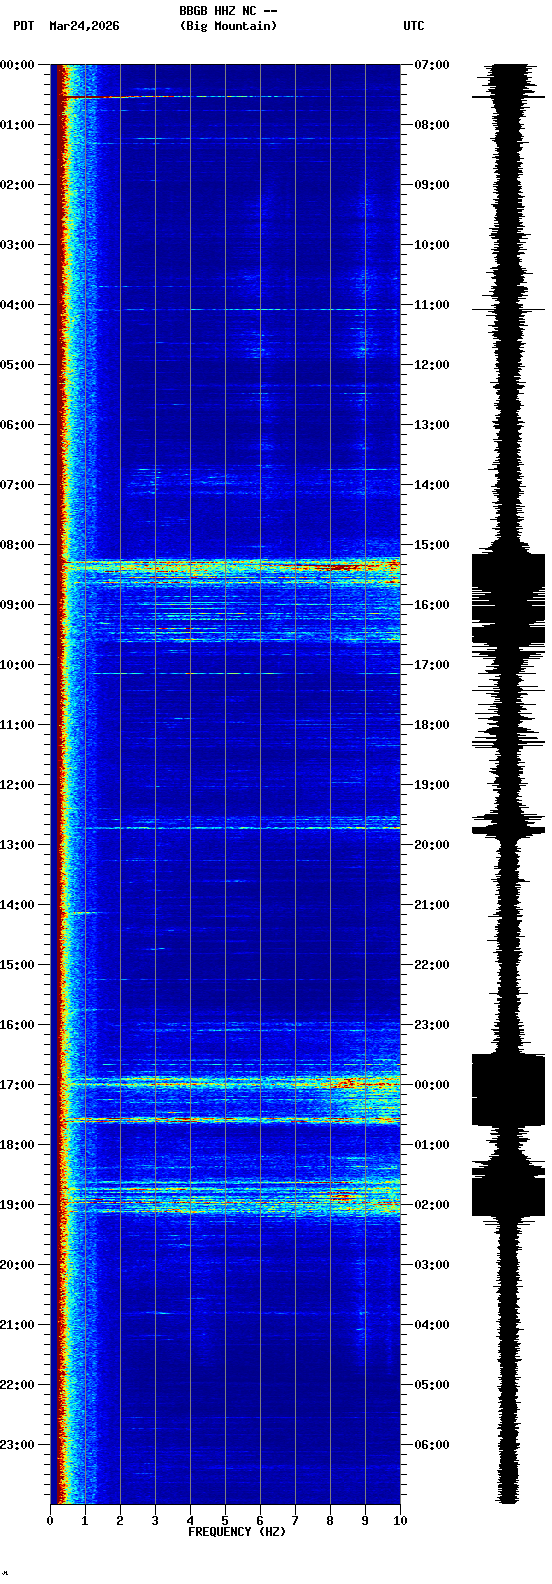The image size is (552, 1584).
Task: Click the UTC axis label "03:00"
Action: click(x=431, y=1265)
